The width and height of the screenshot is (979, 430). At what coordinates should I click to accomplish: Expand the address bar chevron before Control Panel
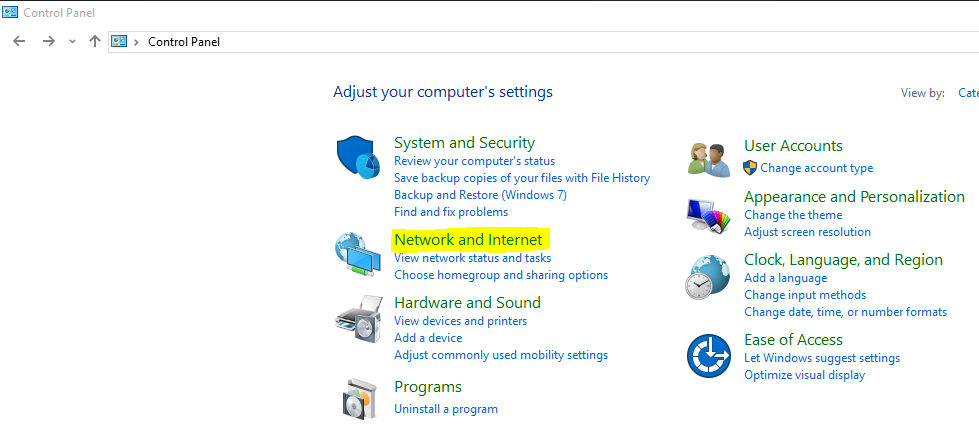(x=136, y=42)
